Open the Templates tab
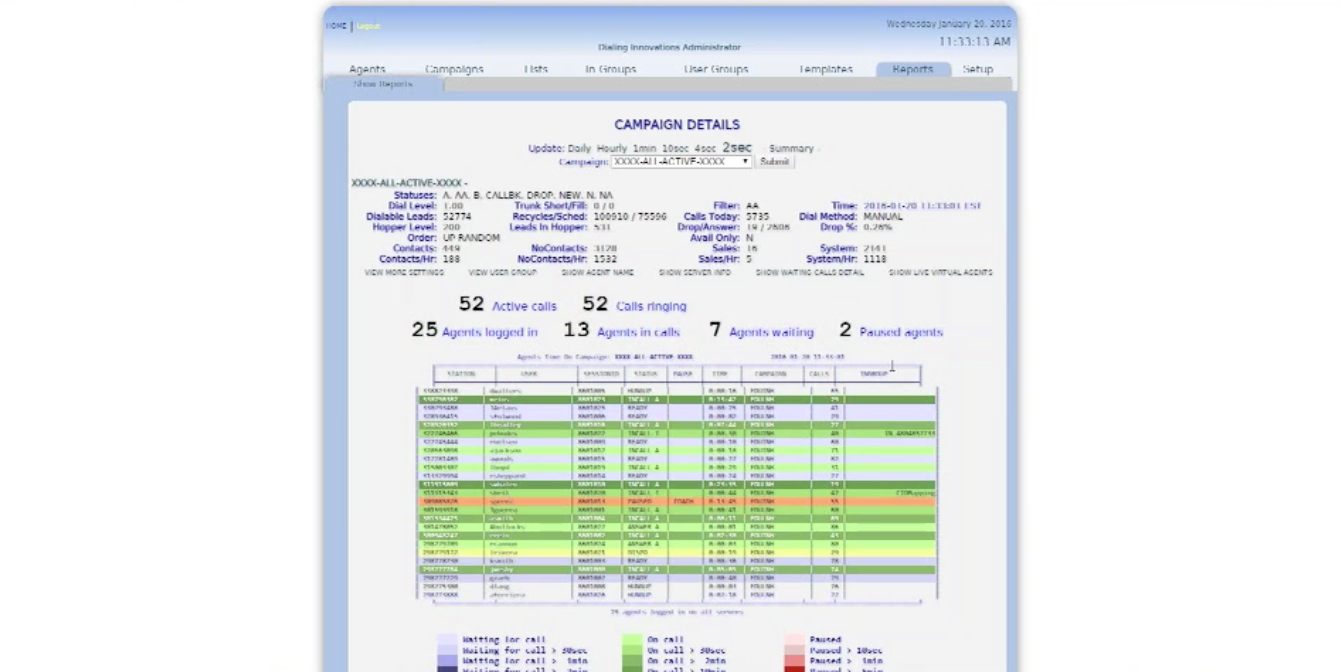The image size is (1341, 672). (826, 70)
